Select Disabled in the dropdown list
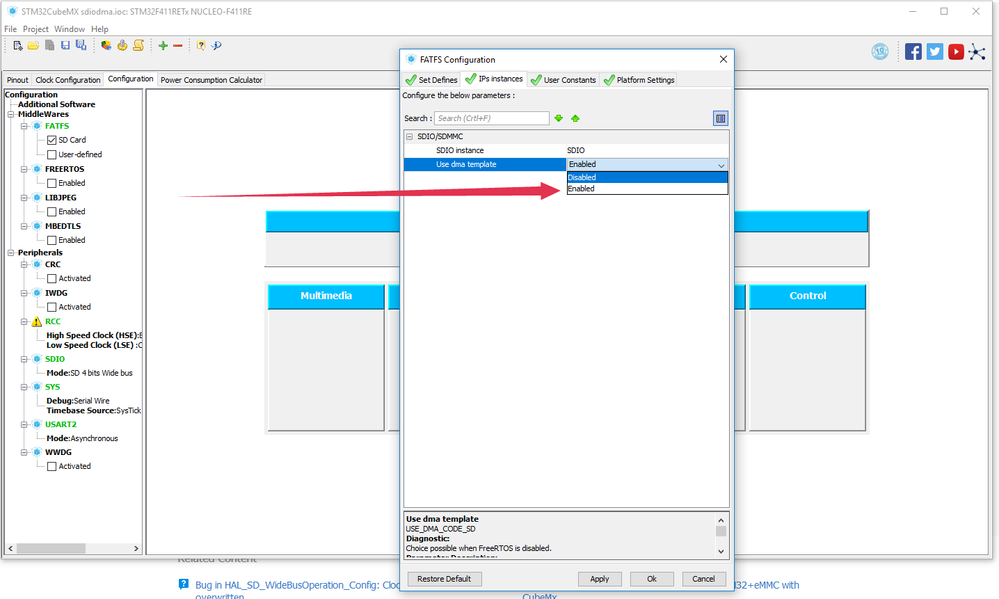999x599 pixels. click(647, 178)
